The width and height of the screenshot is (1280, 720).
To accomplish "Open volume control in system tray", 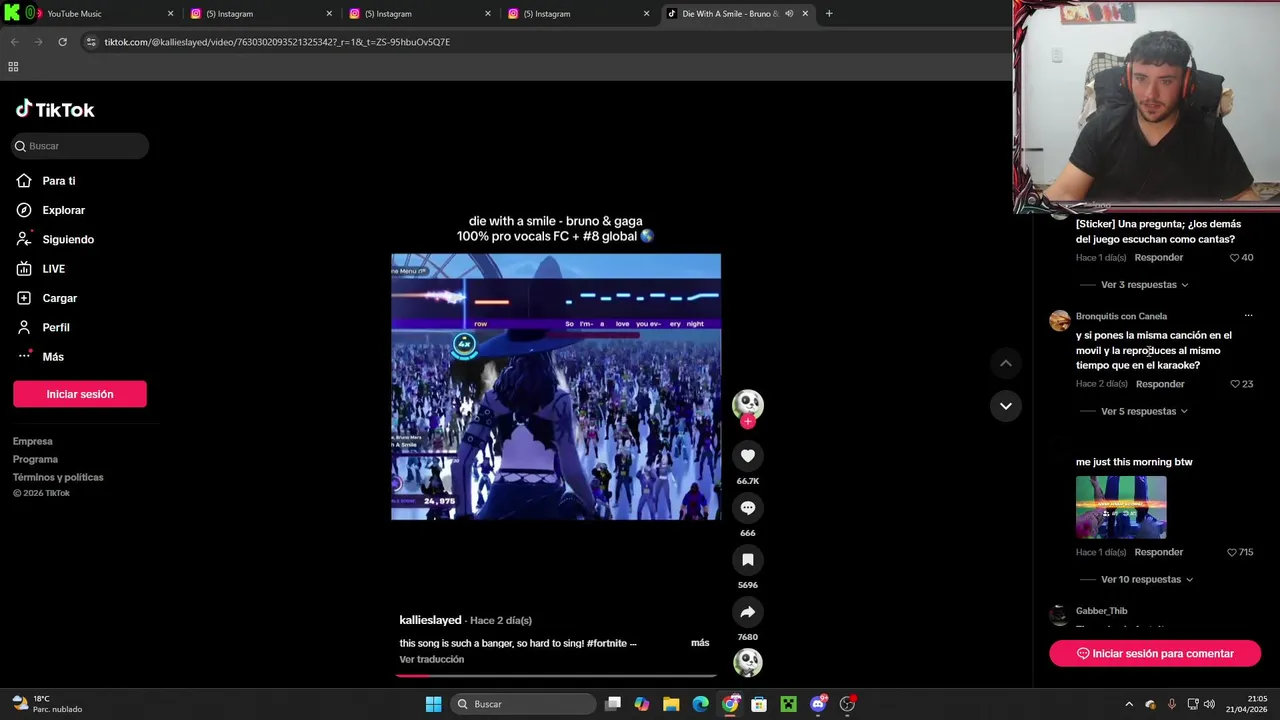I will [x=1209, y=704].
